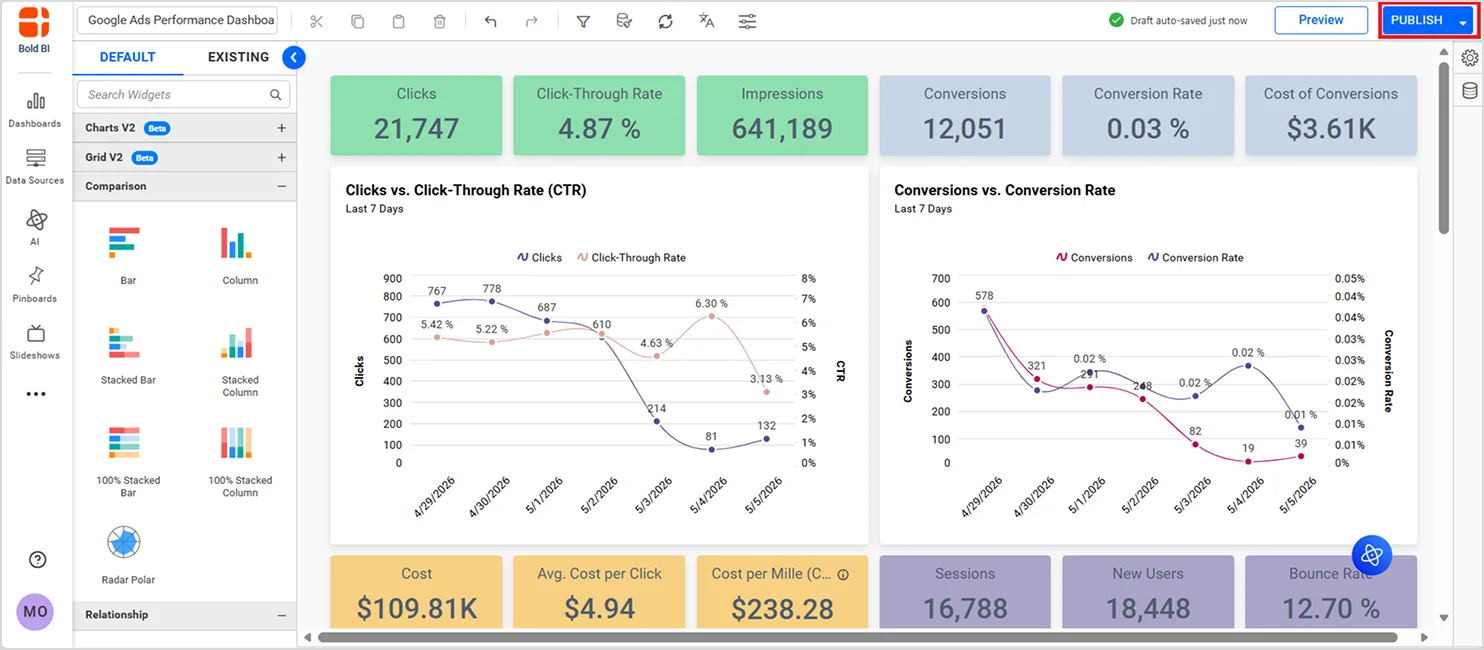Image resolution: width=1484 pixels, height=650 pixels.
Task: Show more sidebar options (three dots)
Action: click(x=36, y=394)
